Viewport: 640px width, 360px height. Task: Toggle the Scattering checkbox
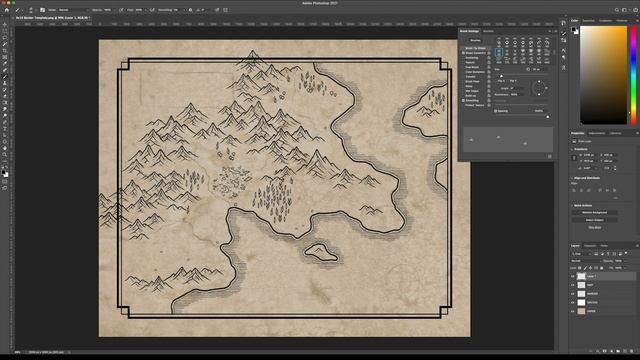(x=463, y=58)
